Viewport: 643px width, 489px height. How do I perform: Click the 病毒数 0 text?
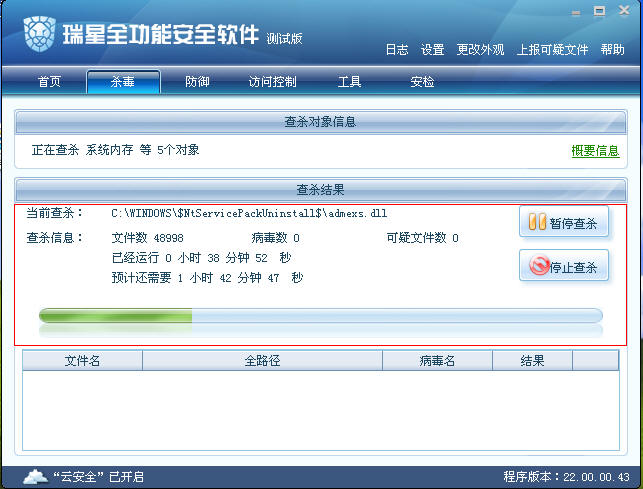tap(276, 238)
